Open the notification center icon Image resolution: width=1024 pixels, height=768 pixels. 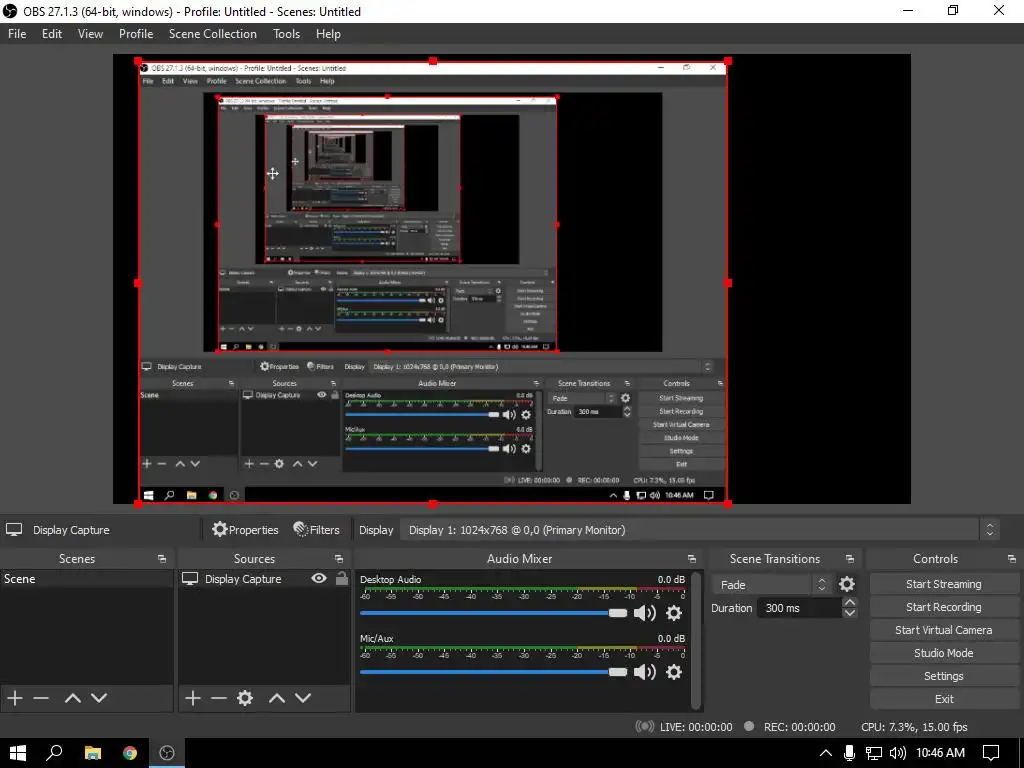(991, 753)
